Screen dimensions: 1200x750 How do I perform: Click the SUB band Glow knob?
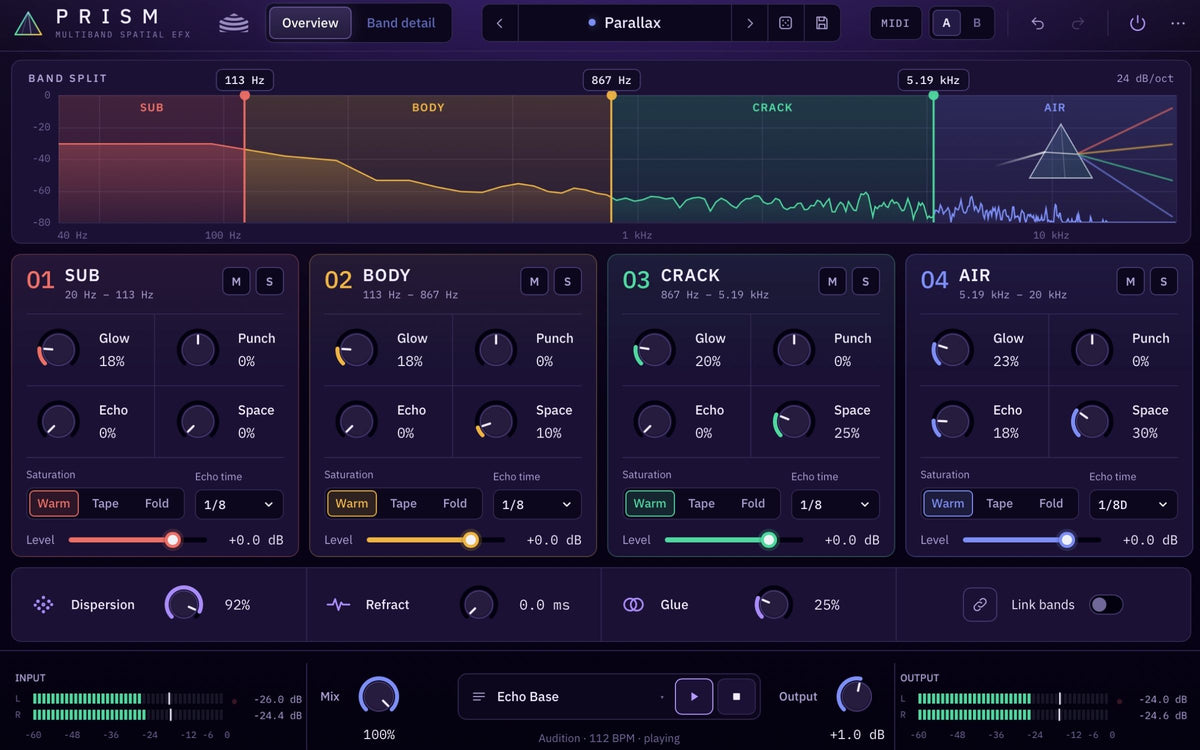pos(58,349)
